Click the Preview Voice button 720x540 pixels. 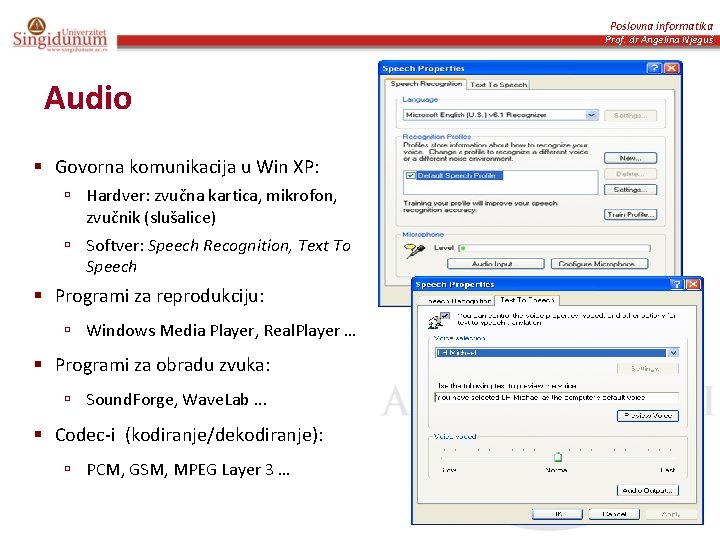coord(647,416)
